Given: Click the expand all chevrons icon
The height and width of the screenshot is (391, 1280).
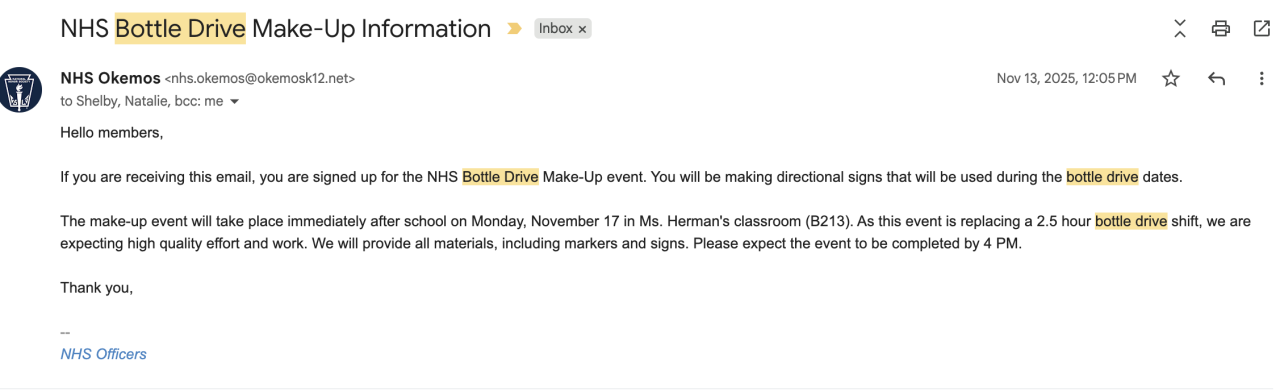Looking at the screenshot, I should (x=1180, y=29).
